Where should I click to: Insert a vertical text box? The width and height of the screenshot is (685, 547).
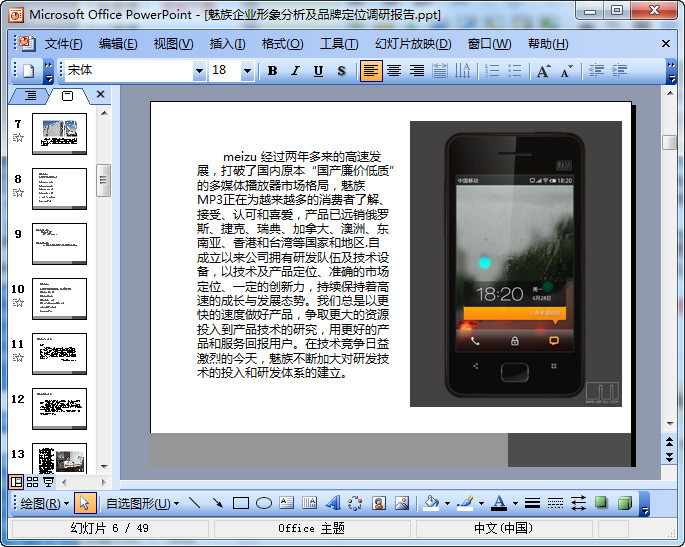pos(309,503)
